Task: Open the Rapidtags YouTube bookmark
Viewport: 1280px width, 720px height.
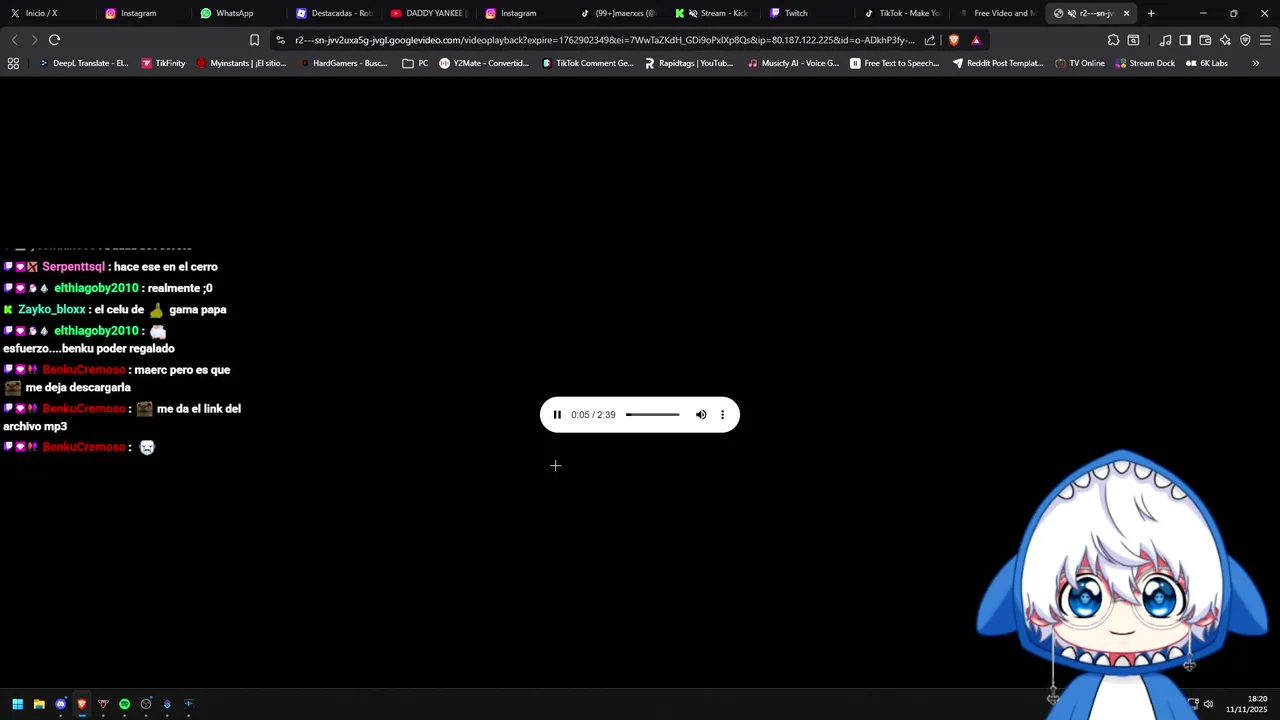Action: click(689, 63)
